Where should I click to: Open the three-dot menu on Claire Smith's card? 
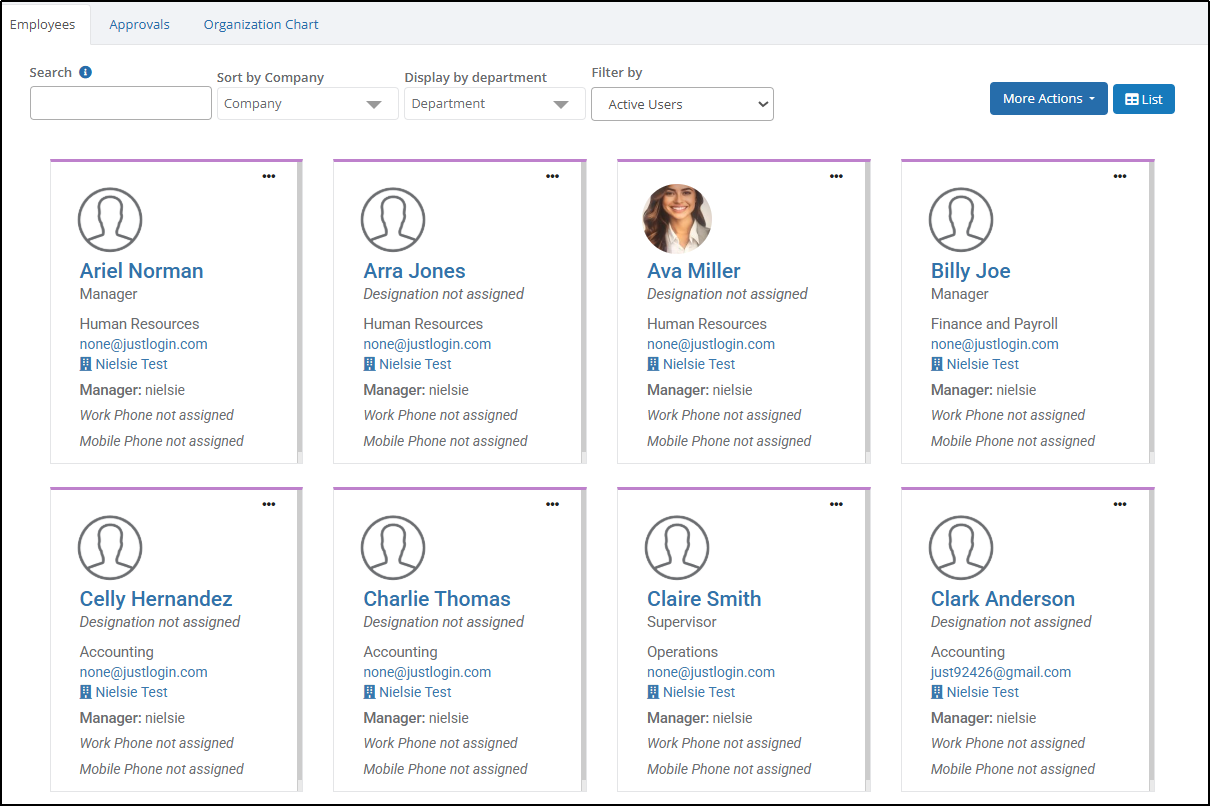(836, 504)
